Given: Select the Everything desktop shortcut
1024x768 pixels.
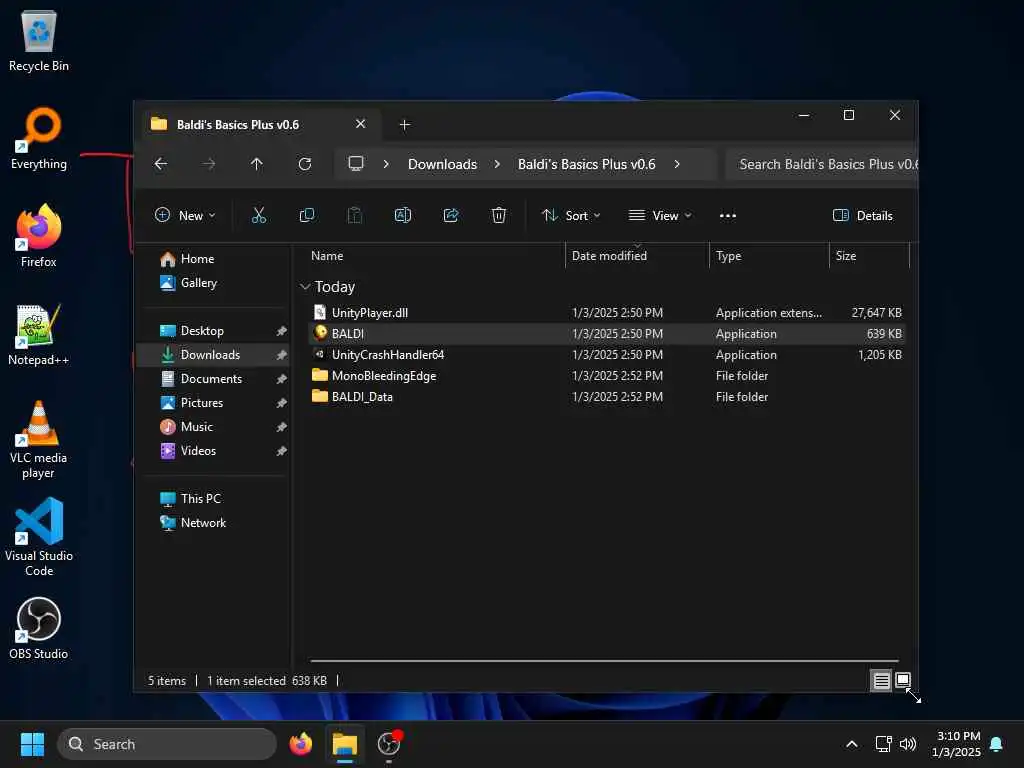Looking at the screenshot, I should tap(39, 139).
